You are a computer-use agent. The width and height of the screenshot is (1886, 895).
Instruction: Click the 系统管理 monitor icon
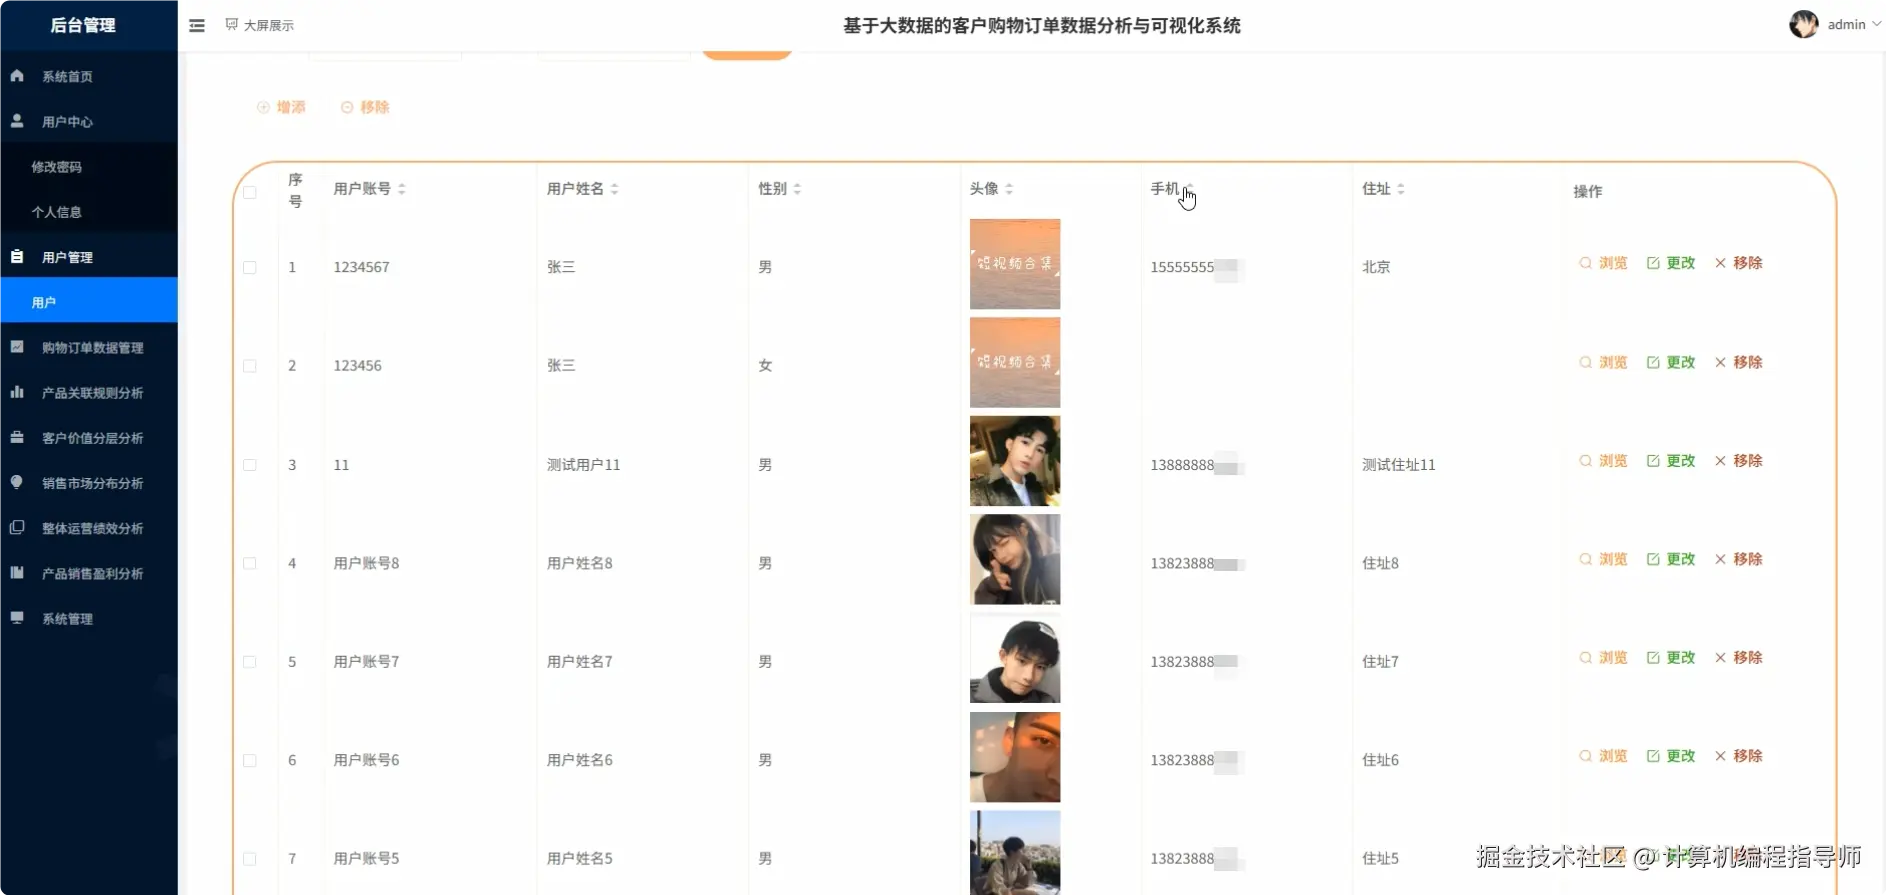pos(17,617)
